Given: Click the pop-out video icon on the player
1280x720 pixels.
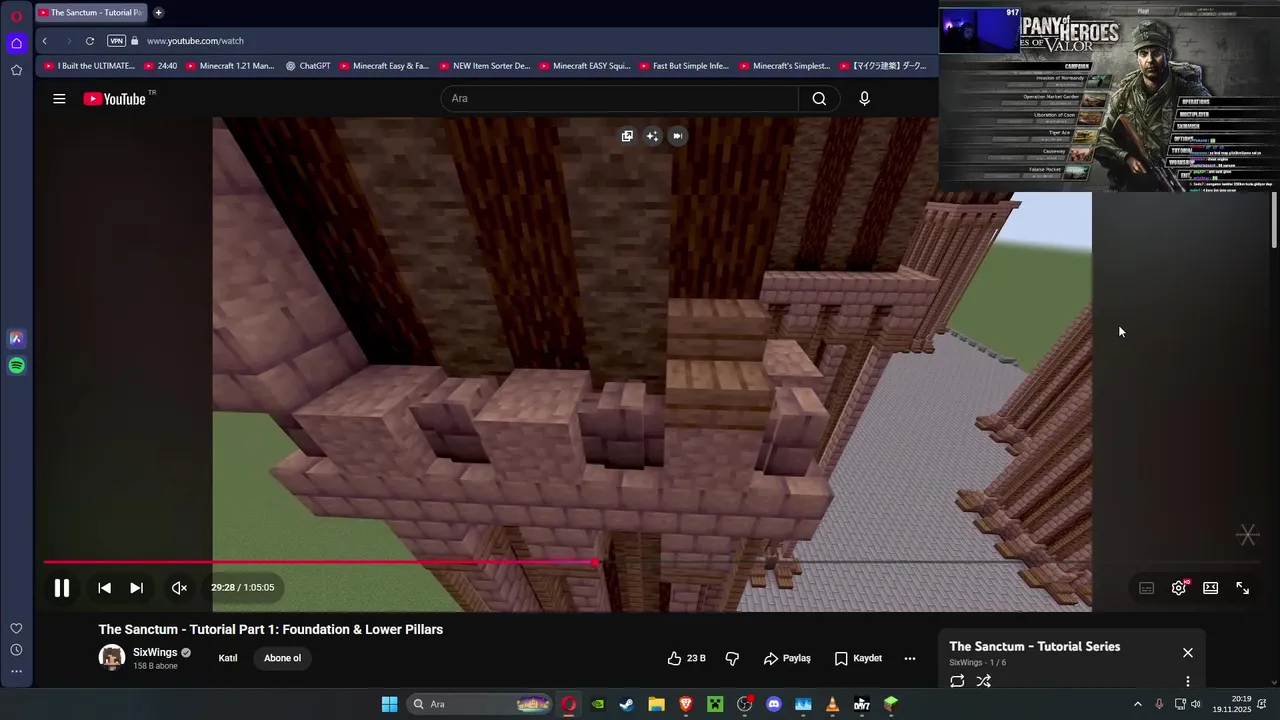Looking at the screenshot, I should click(x=627, y=136).
